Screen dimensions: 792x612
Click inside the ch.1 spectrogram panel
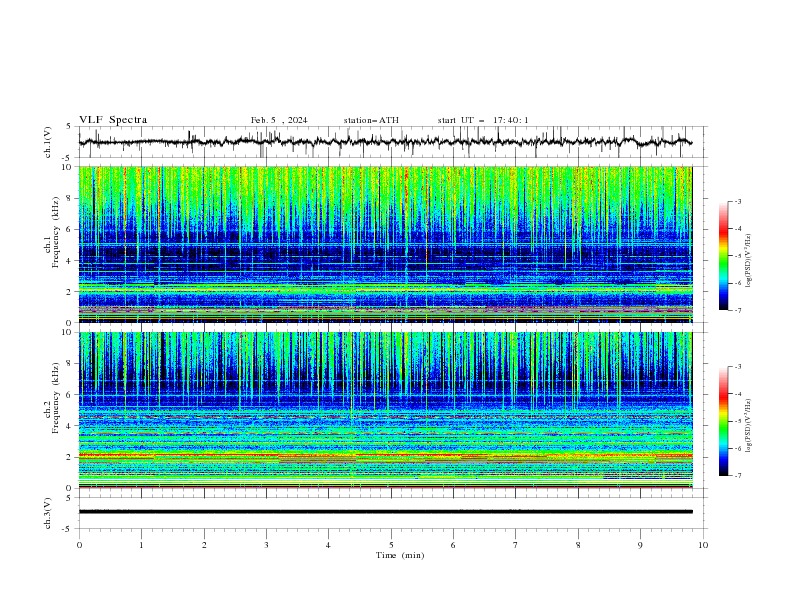(x=385, y=244)
